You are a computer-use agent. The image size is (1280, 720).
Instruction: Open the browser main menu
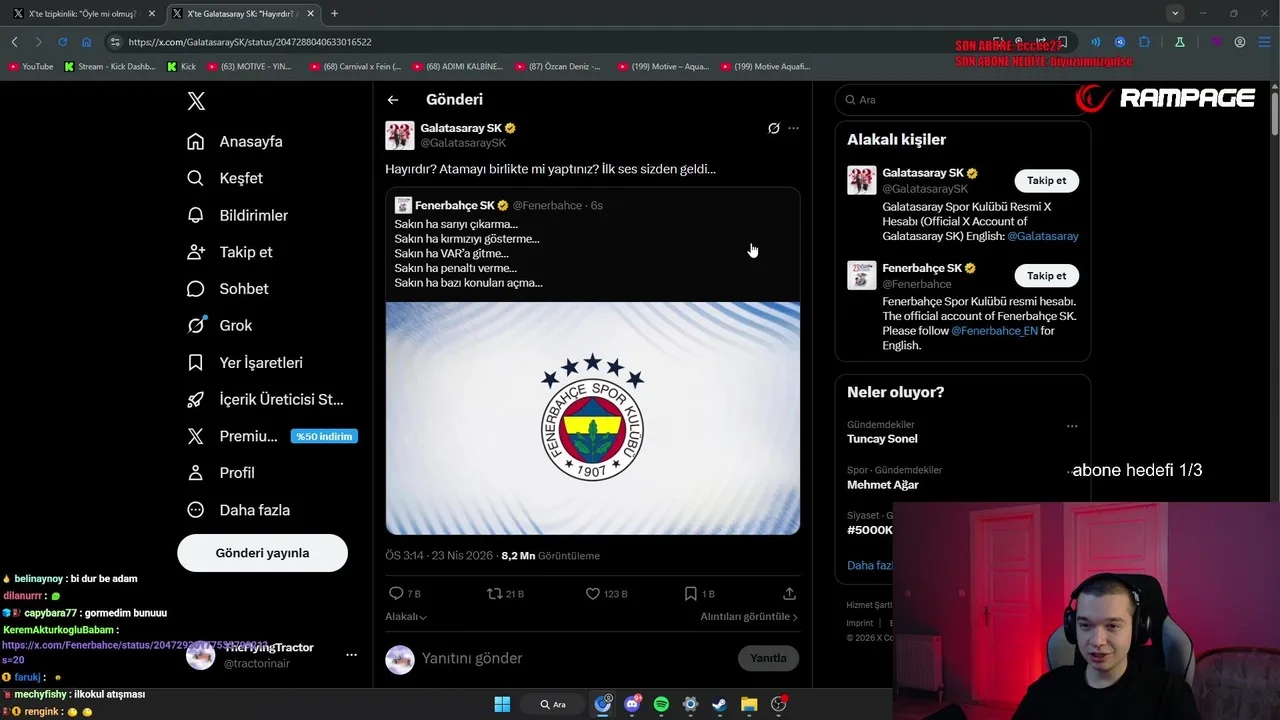coord(1264,42)
